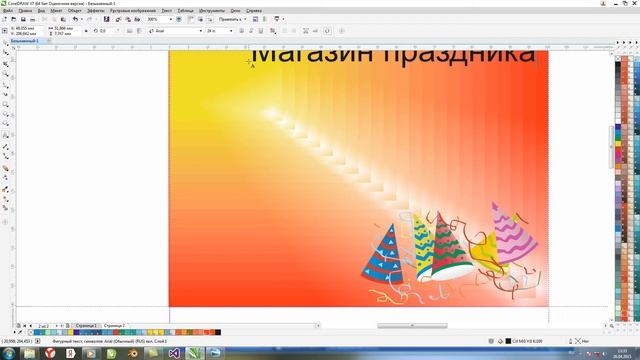Select the Zoom tool in toolbox

(x=5, y=74)
